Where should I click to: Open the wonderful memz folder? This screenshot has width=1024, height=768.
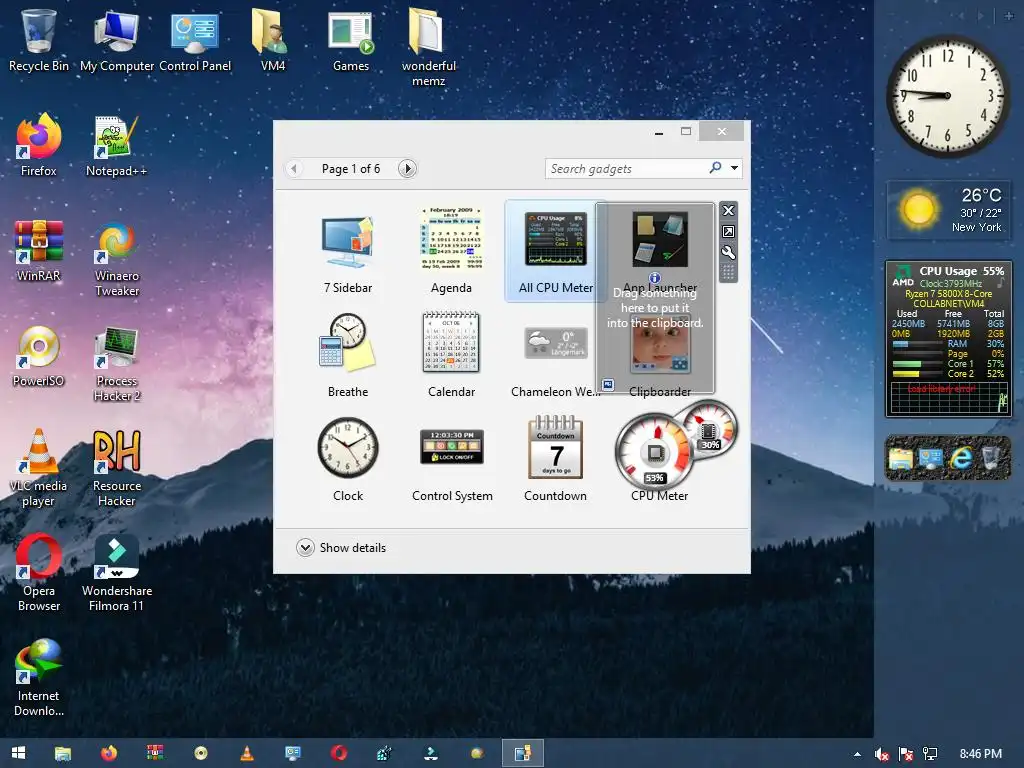[428, 47]
